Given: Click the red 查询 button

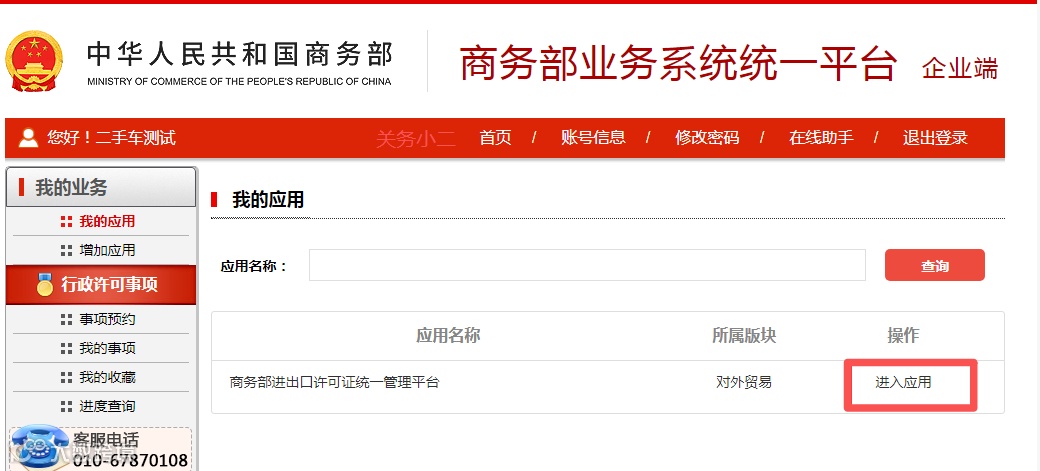Looking at the screenshot, I should 935,265.
